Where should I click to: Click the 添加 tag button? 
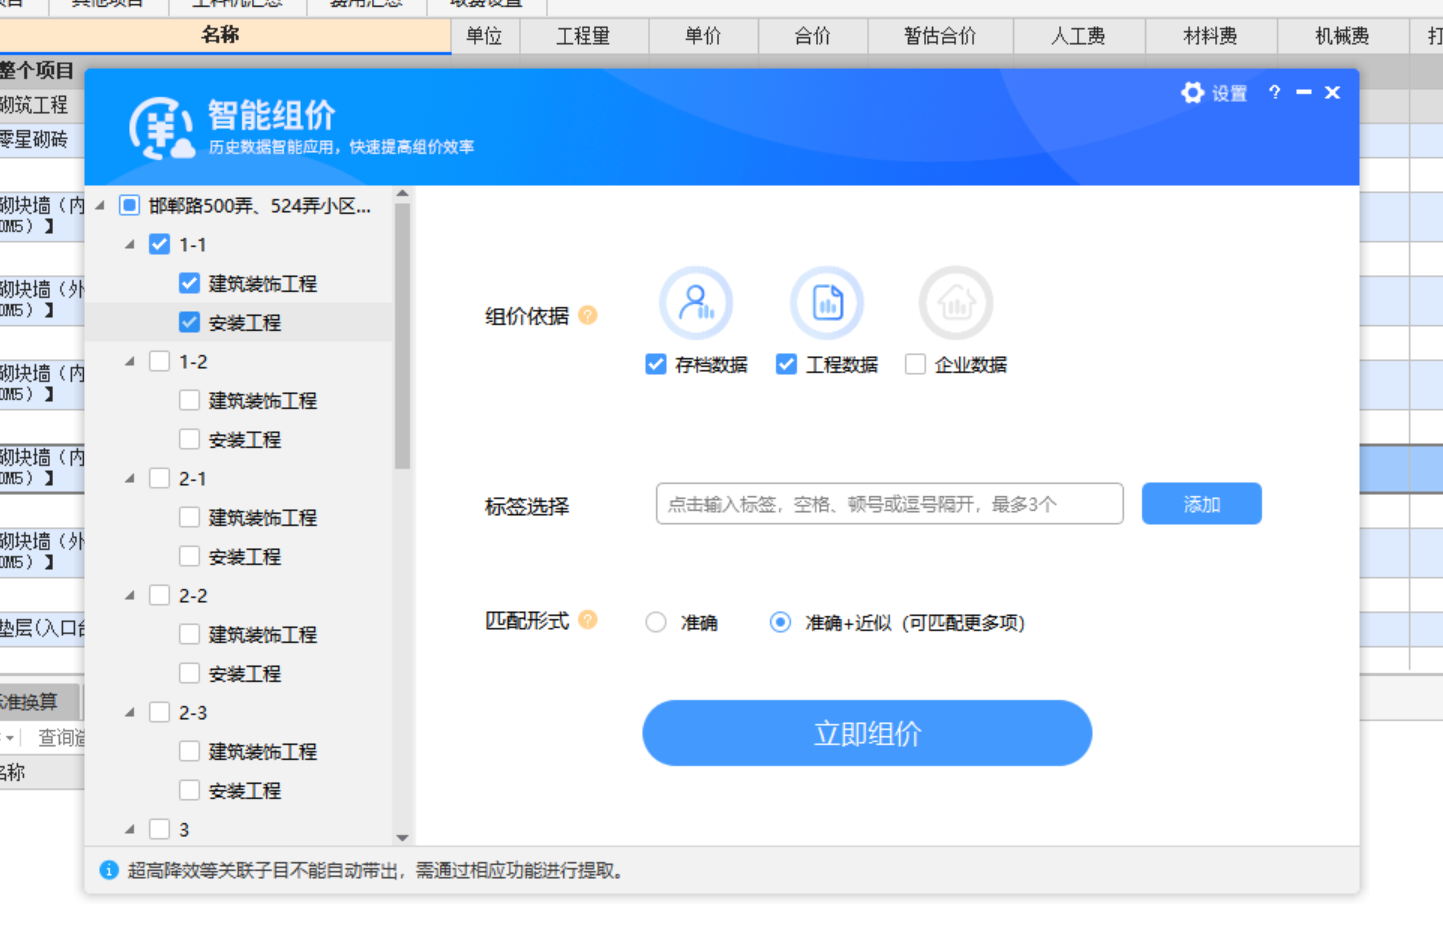point(1202,504)
